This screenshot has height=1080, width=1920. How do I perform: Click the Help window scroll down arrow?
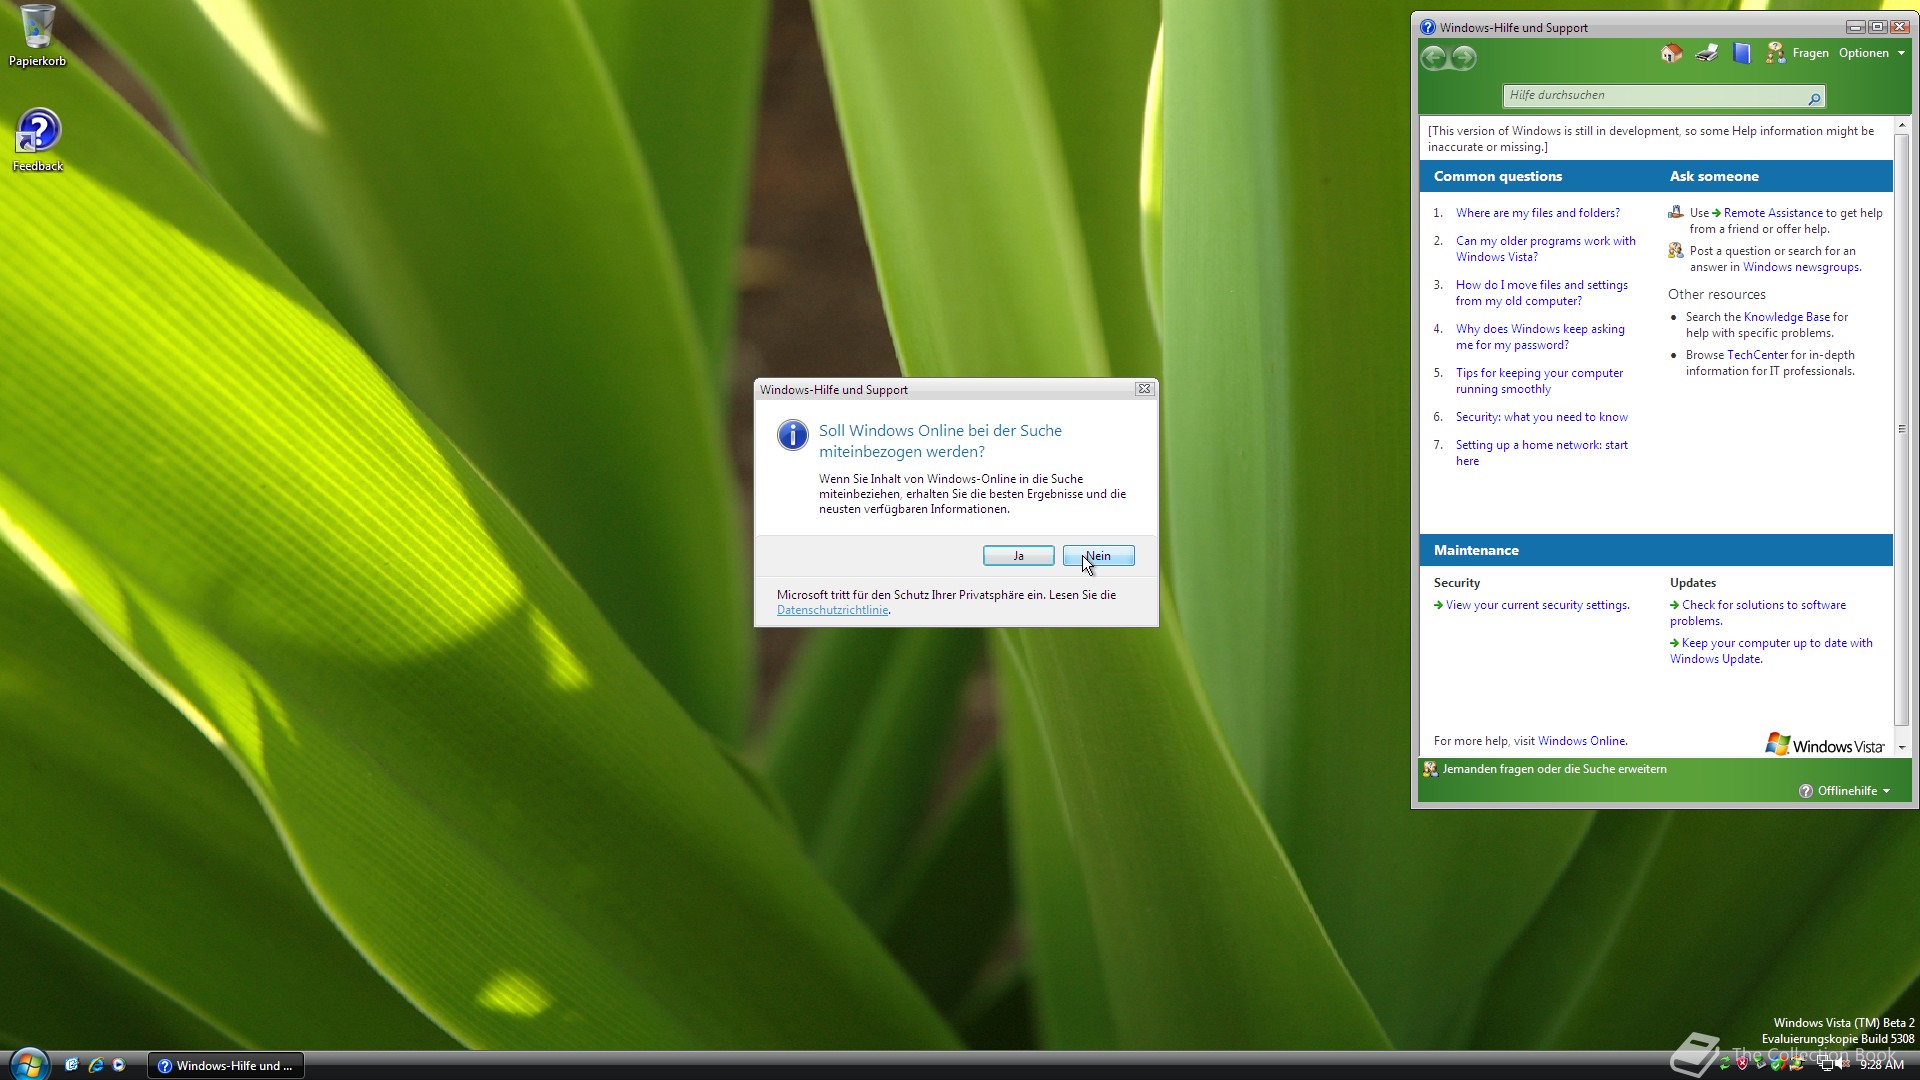click(1902, 747)
